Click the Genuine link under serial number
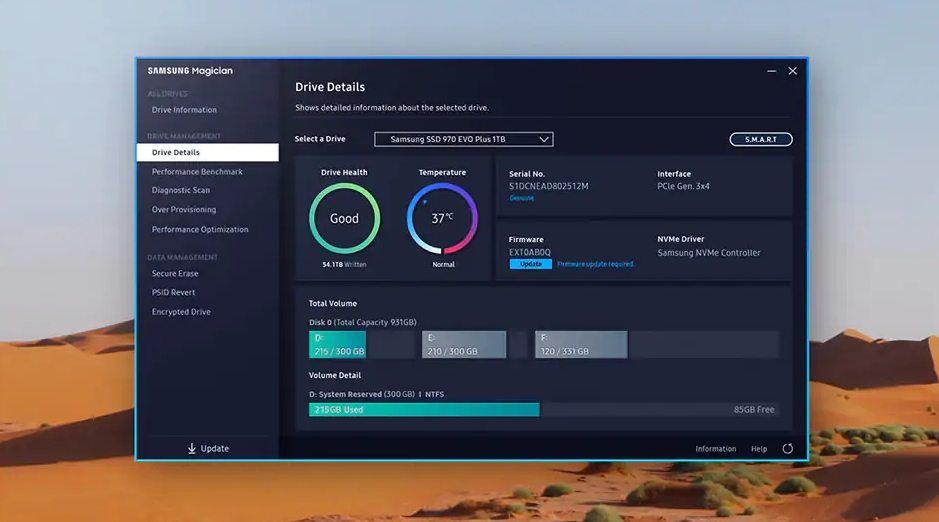 [x=521, y=198]
